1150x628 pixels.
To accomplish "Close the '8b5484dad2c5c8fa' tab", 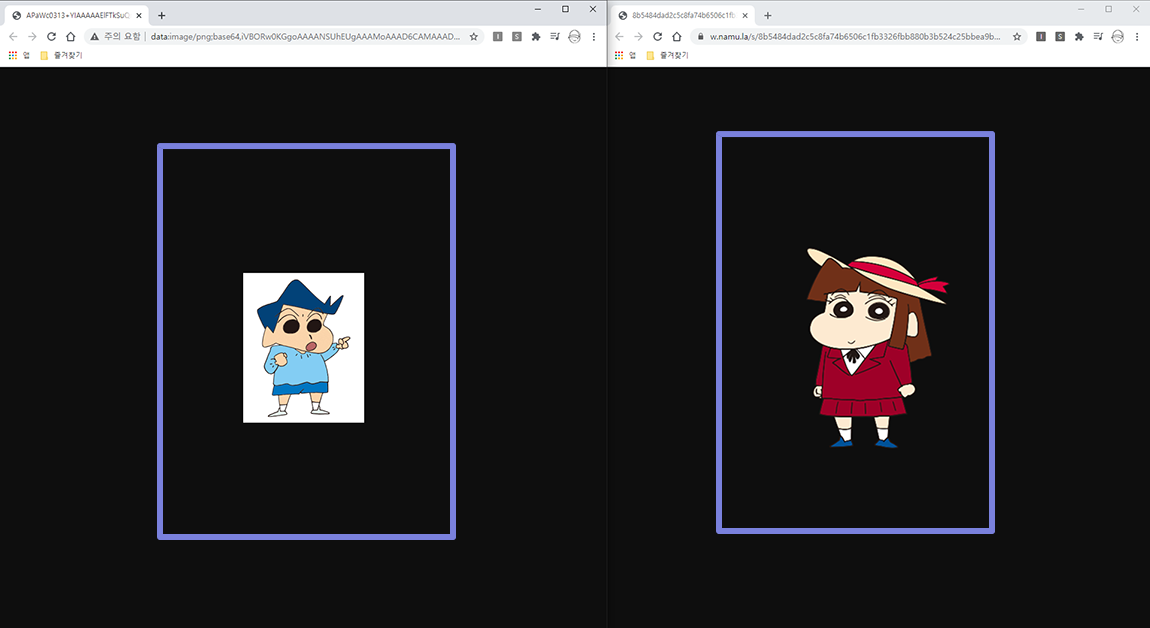I will click(744, 15).
